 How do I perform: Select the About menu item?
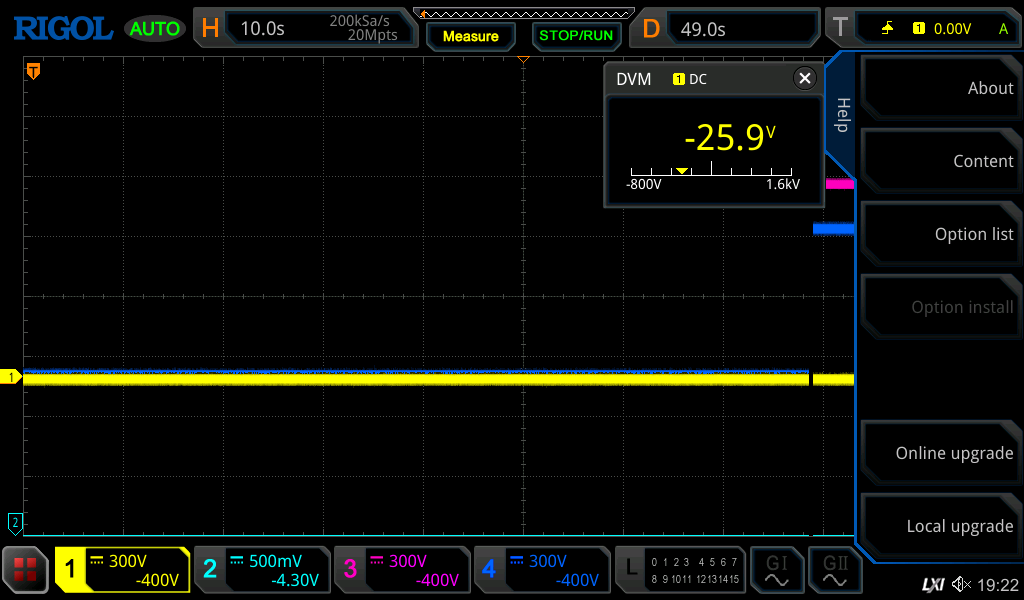[x=941, y=88]
